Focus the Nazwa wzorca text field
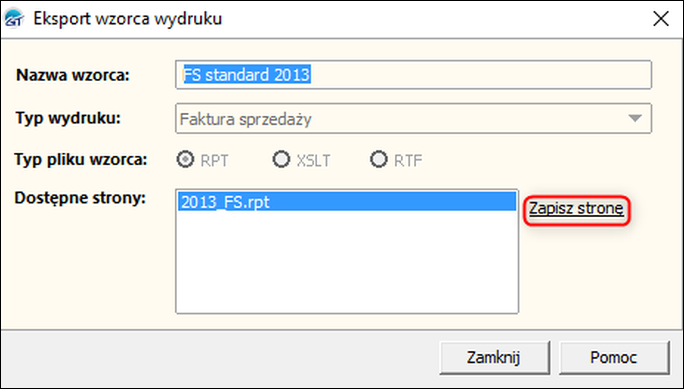The image size is (684, 389). click(413, 75)
